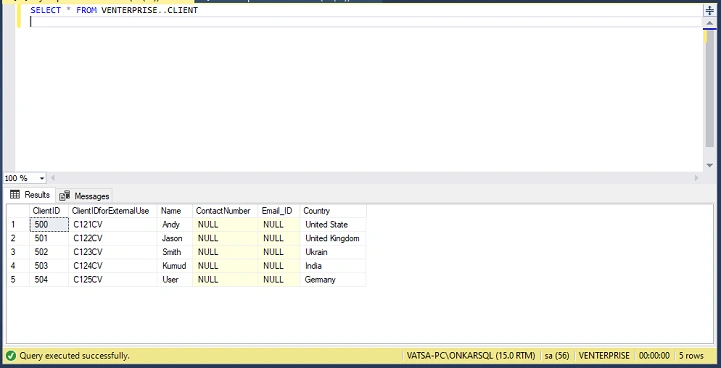
Task: Click the horizontal scrollbar right arrow
Action: pyautogui.click(x=696, y=178)
